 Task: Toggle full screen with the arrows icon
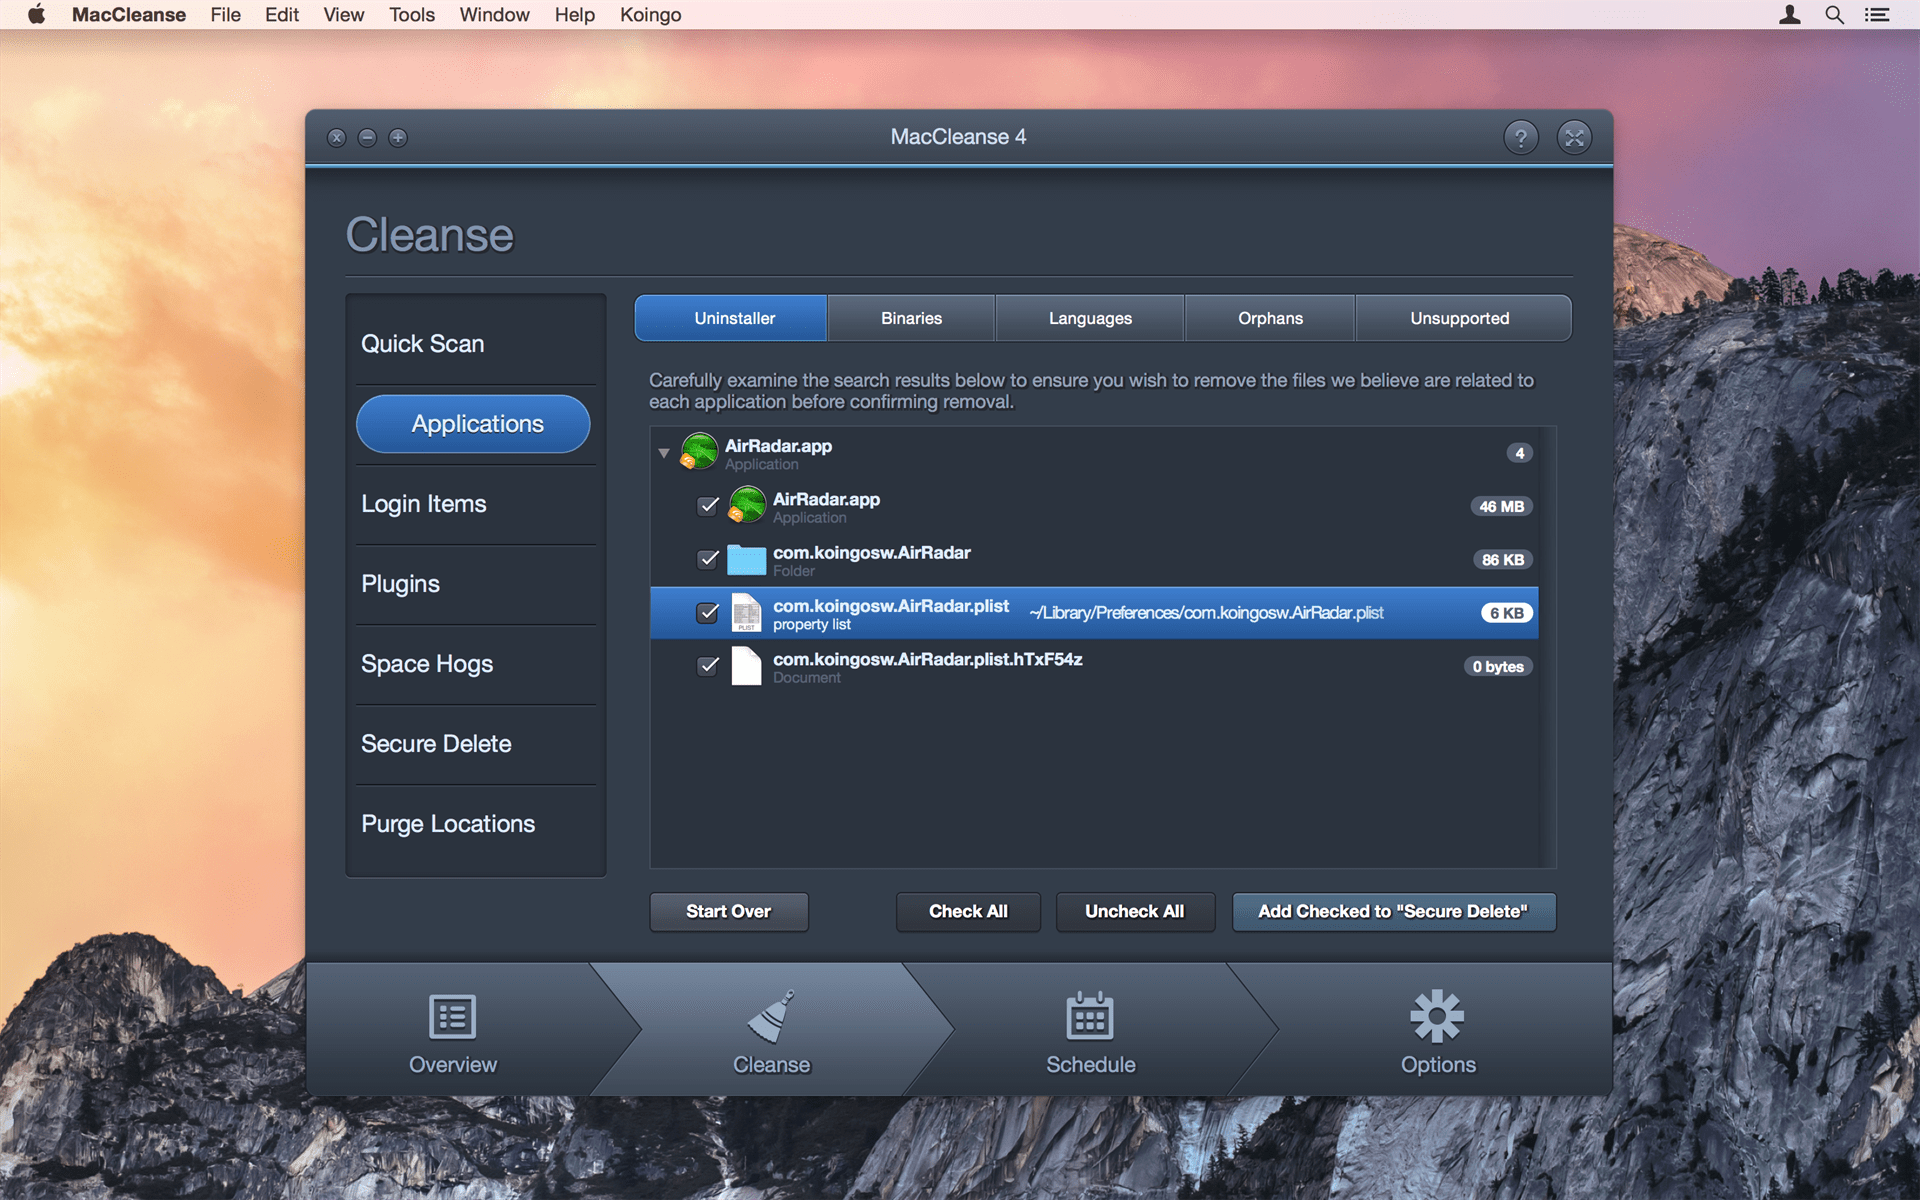(1574, 137)
